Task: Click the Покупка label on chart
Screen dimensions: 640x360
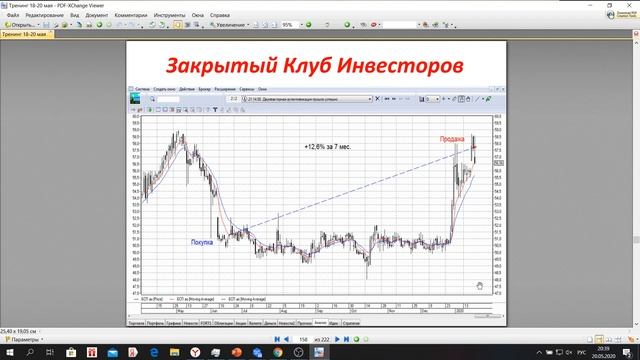Action: (202, 242)
